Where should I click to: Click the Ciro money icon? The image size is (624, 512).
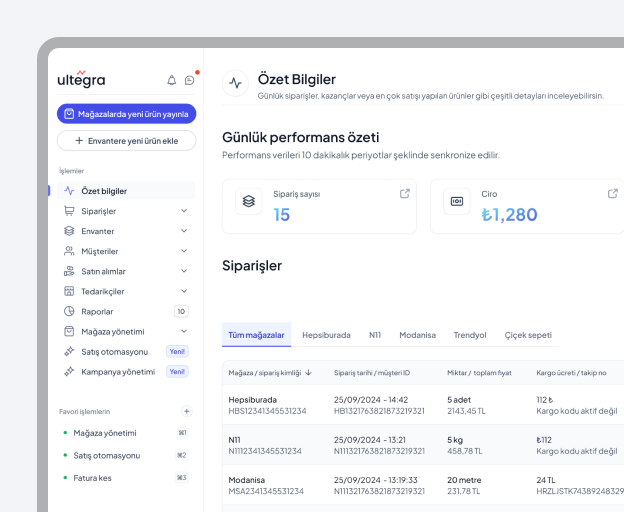click(457, 201)
